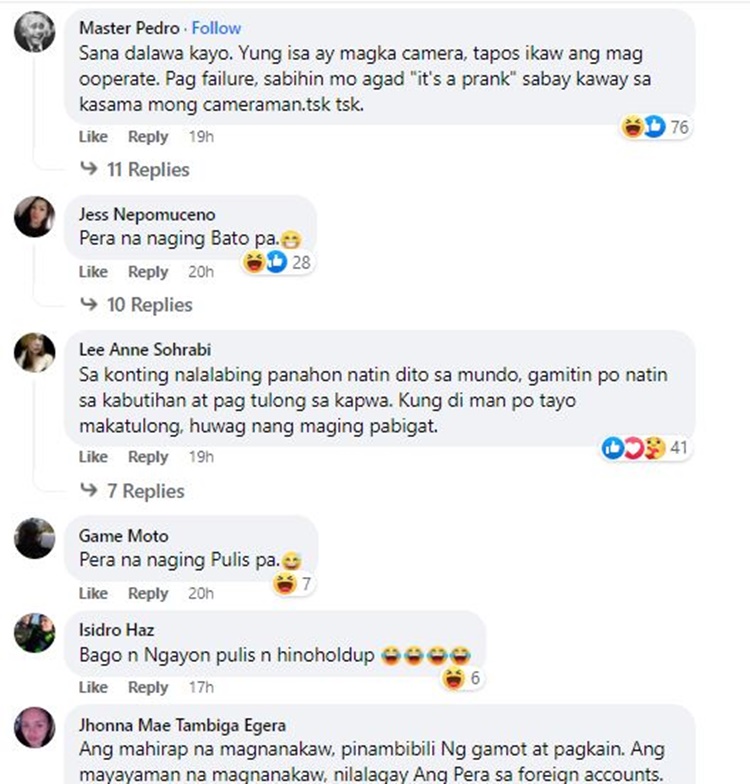Like Master Pedro's comment
The image size is (750, 784).
coord(93,136)
